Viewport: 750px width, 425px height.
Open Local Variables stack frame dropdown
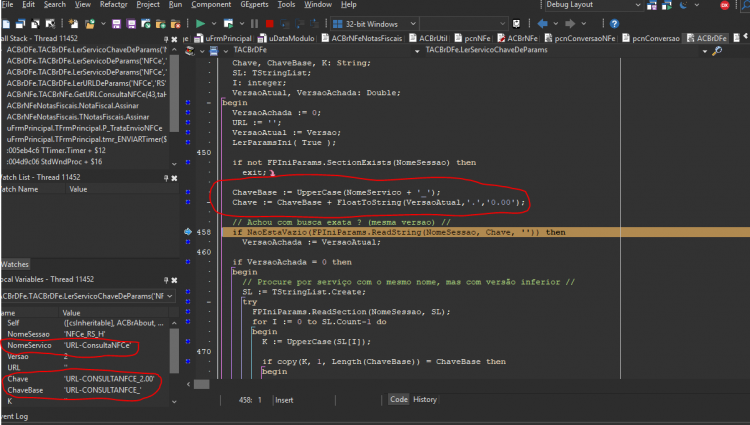point(170,296)
